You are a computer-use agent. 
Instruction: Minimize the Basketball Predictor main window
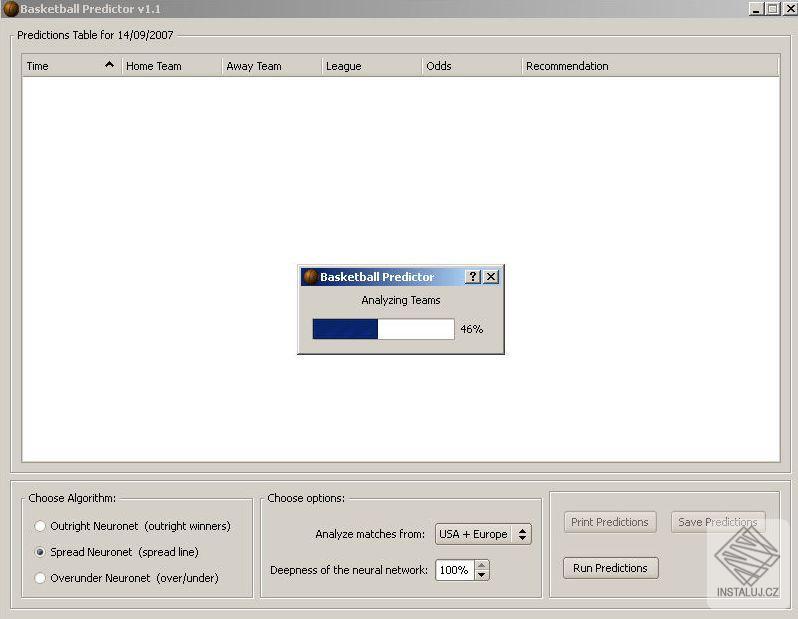click(x=756, y=9)
